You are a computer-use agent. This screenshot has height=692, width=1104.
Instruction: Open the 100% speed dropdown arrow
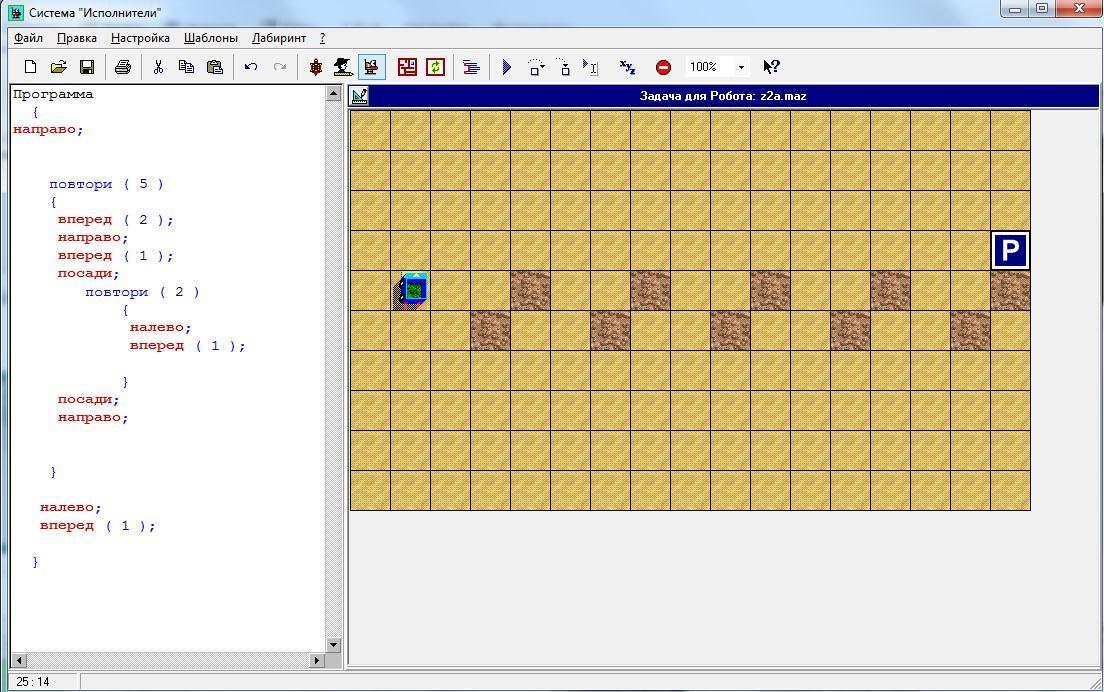pos(741,67)
